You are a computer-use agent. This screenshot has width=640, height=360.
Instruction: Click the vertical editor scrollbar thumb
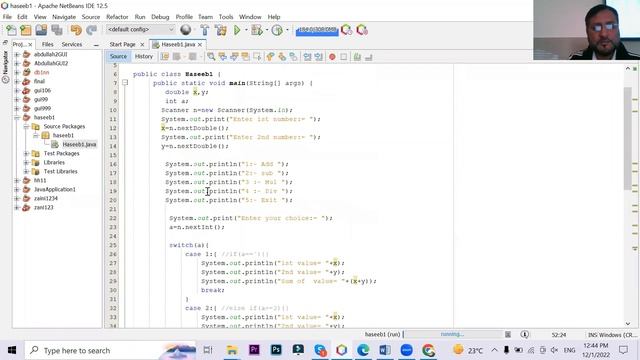(x=628, y=138)
